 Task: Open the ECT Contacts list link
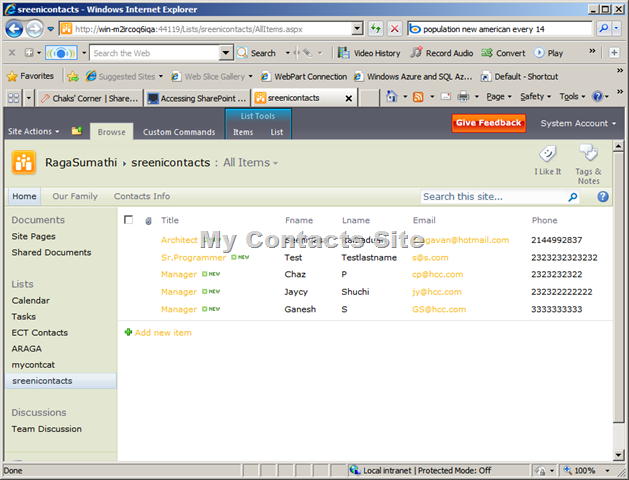[40, 332]
